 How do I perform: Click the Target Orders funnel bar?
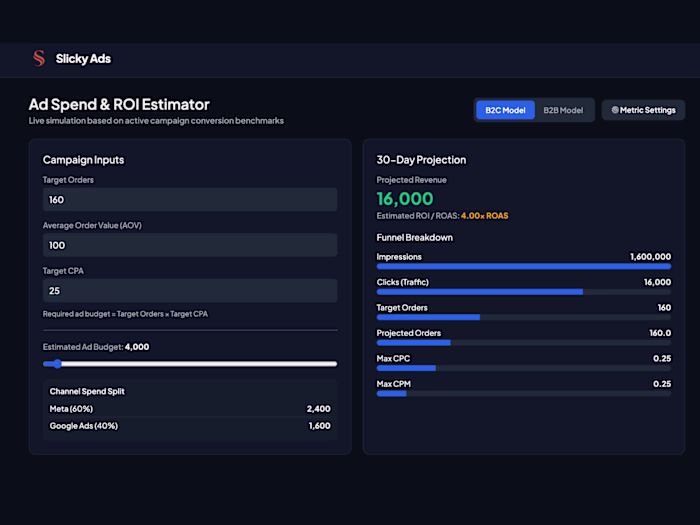click(x=524, y=317)
